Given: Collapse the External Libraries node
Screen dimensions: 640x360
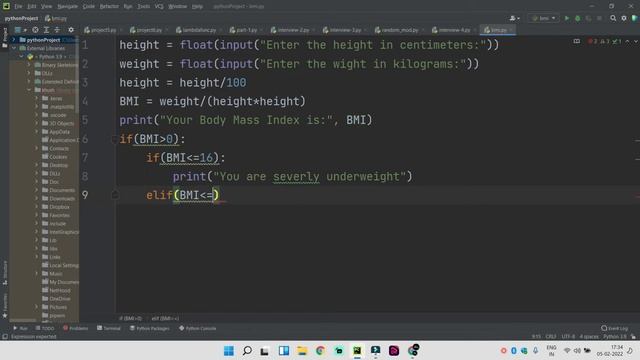Looking at the screenshot, I should (x=14, y=48).
